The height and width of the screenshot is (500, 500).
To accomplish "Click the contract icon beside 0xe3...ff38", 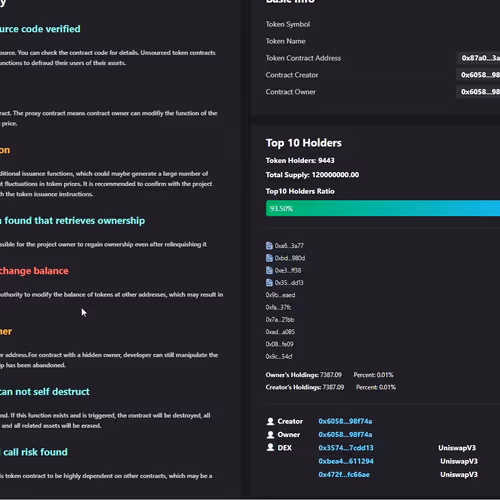I will point(269,270).
